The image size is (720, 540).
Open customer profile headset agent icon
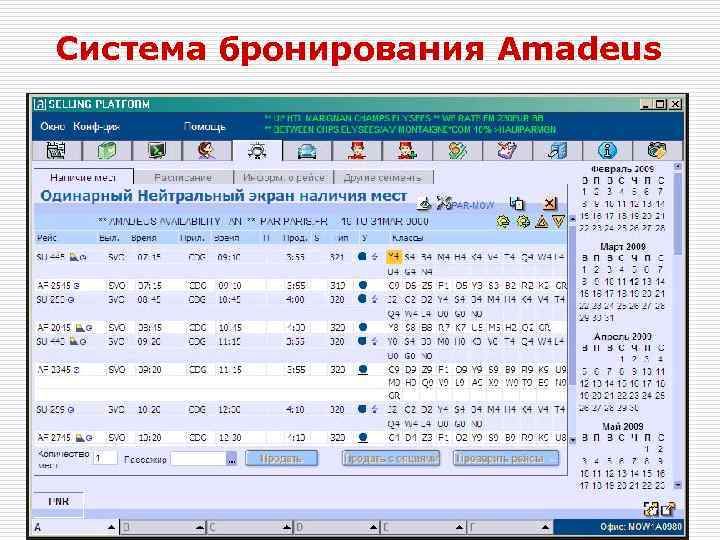click(207, 150)
